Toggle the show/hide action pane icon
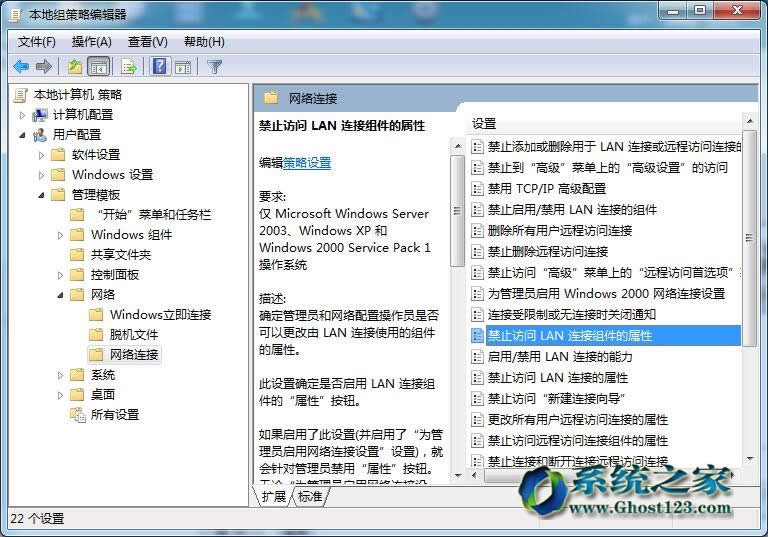 click(183, 67)
